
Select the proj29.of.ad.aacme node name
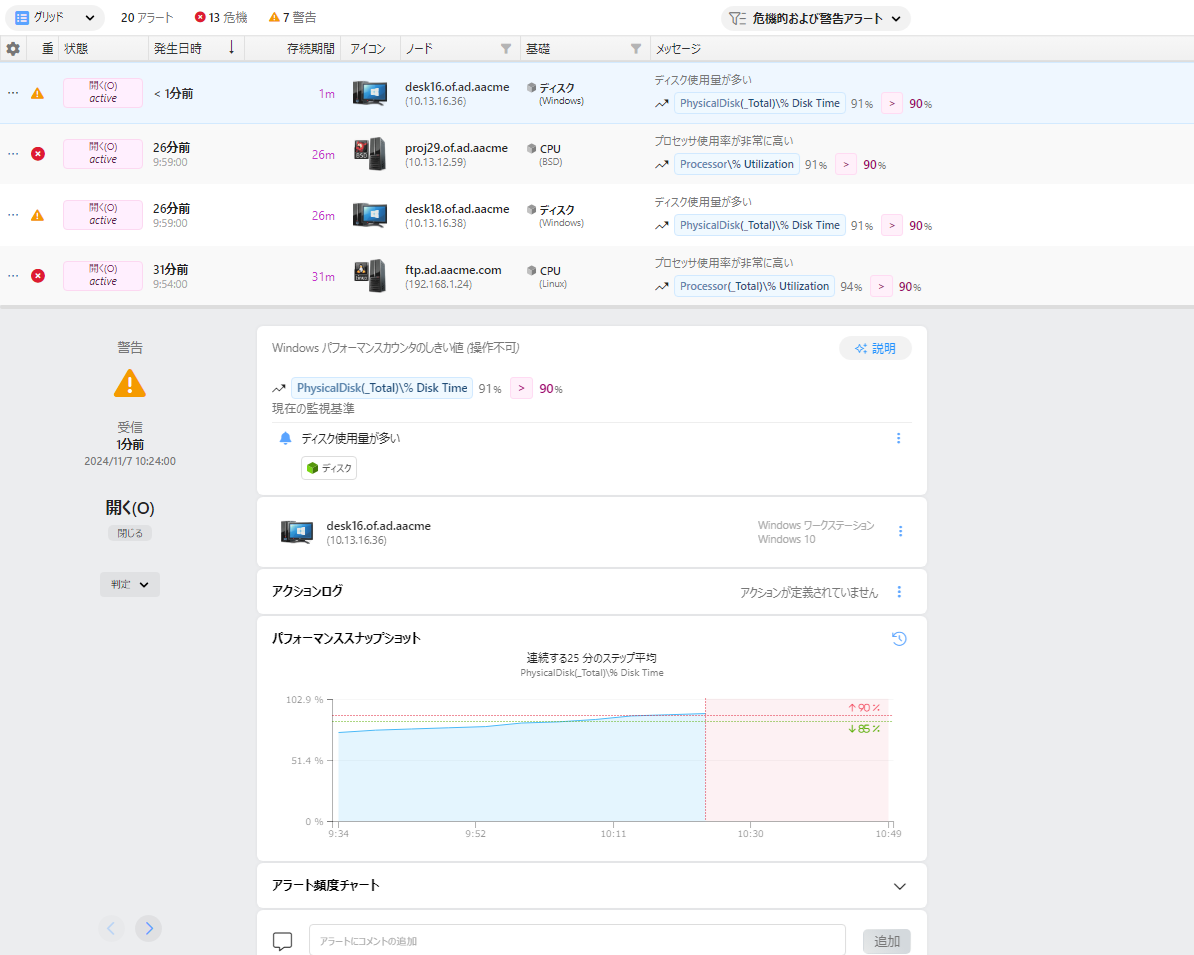[456, 148]
